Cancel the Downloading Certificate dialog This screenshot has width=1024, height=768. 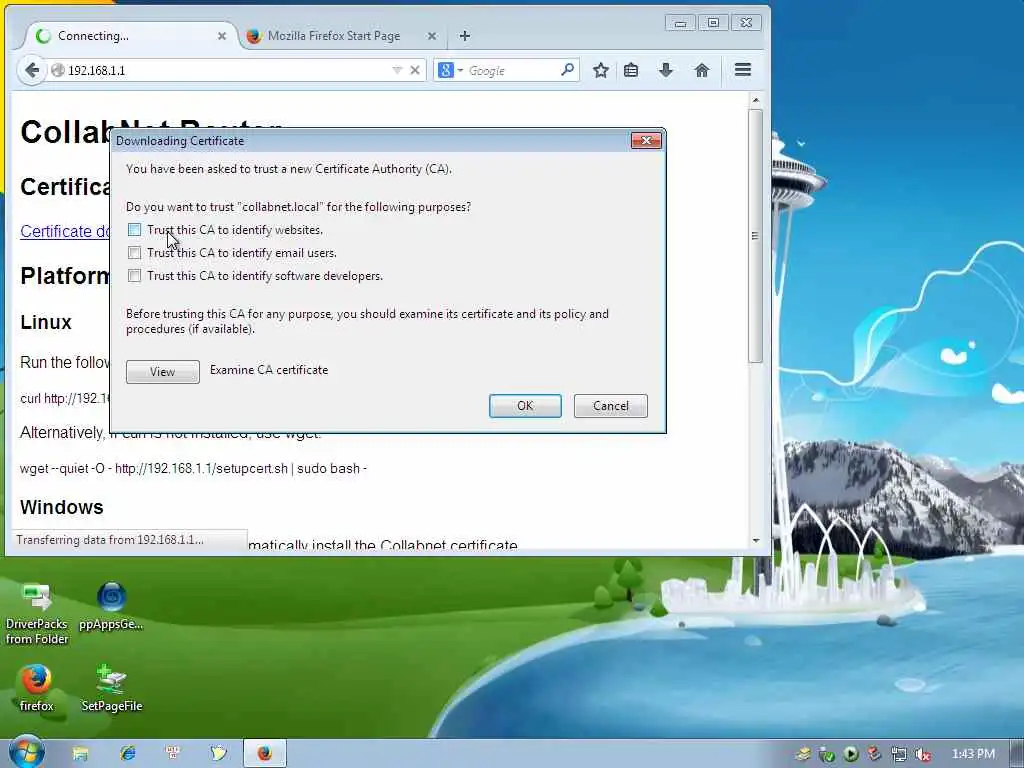click(611, 406)
